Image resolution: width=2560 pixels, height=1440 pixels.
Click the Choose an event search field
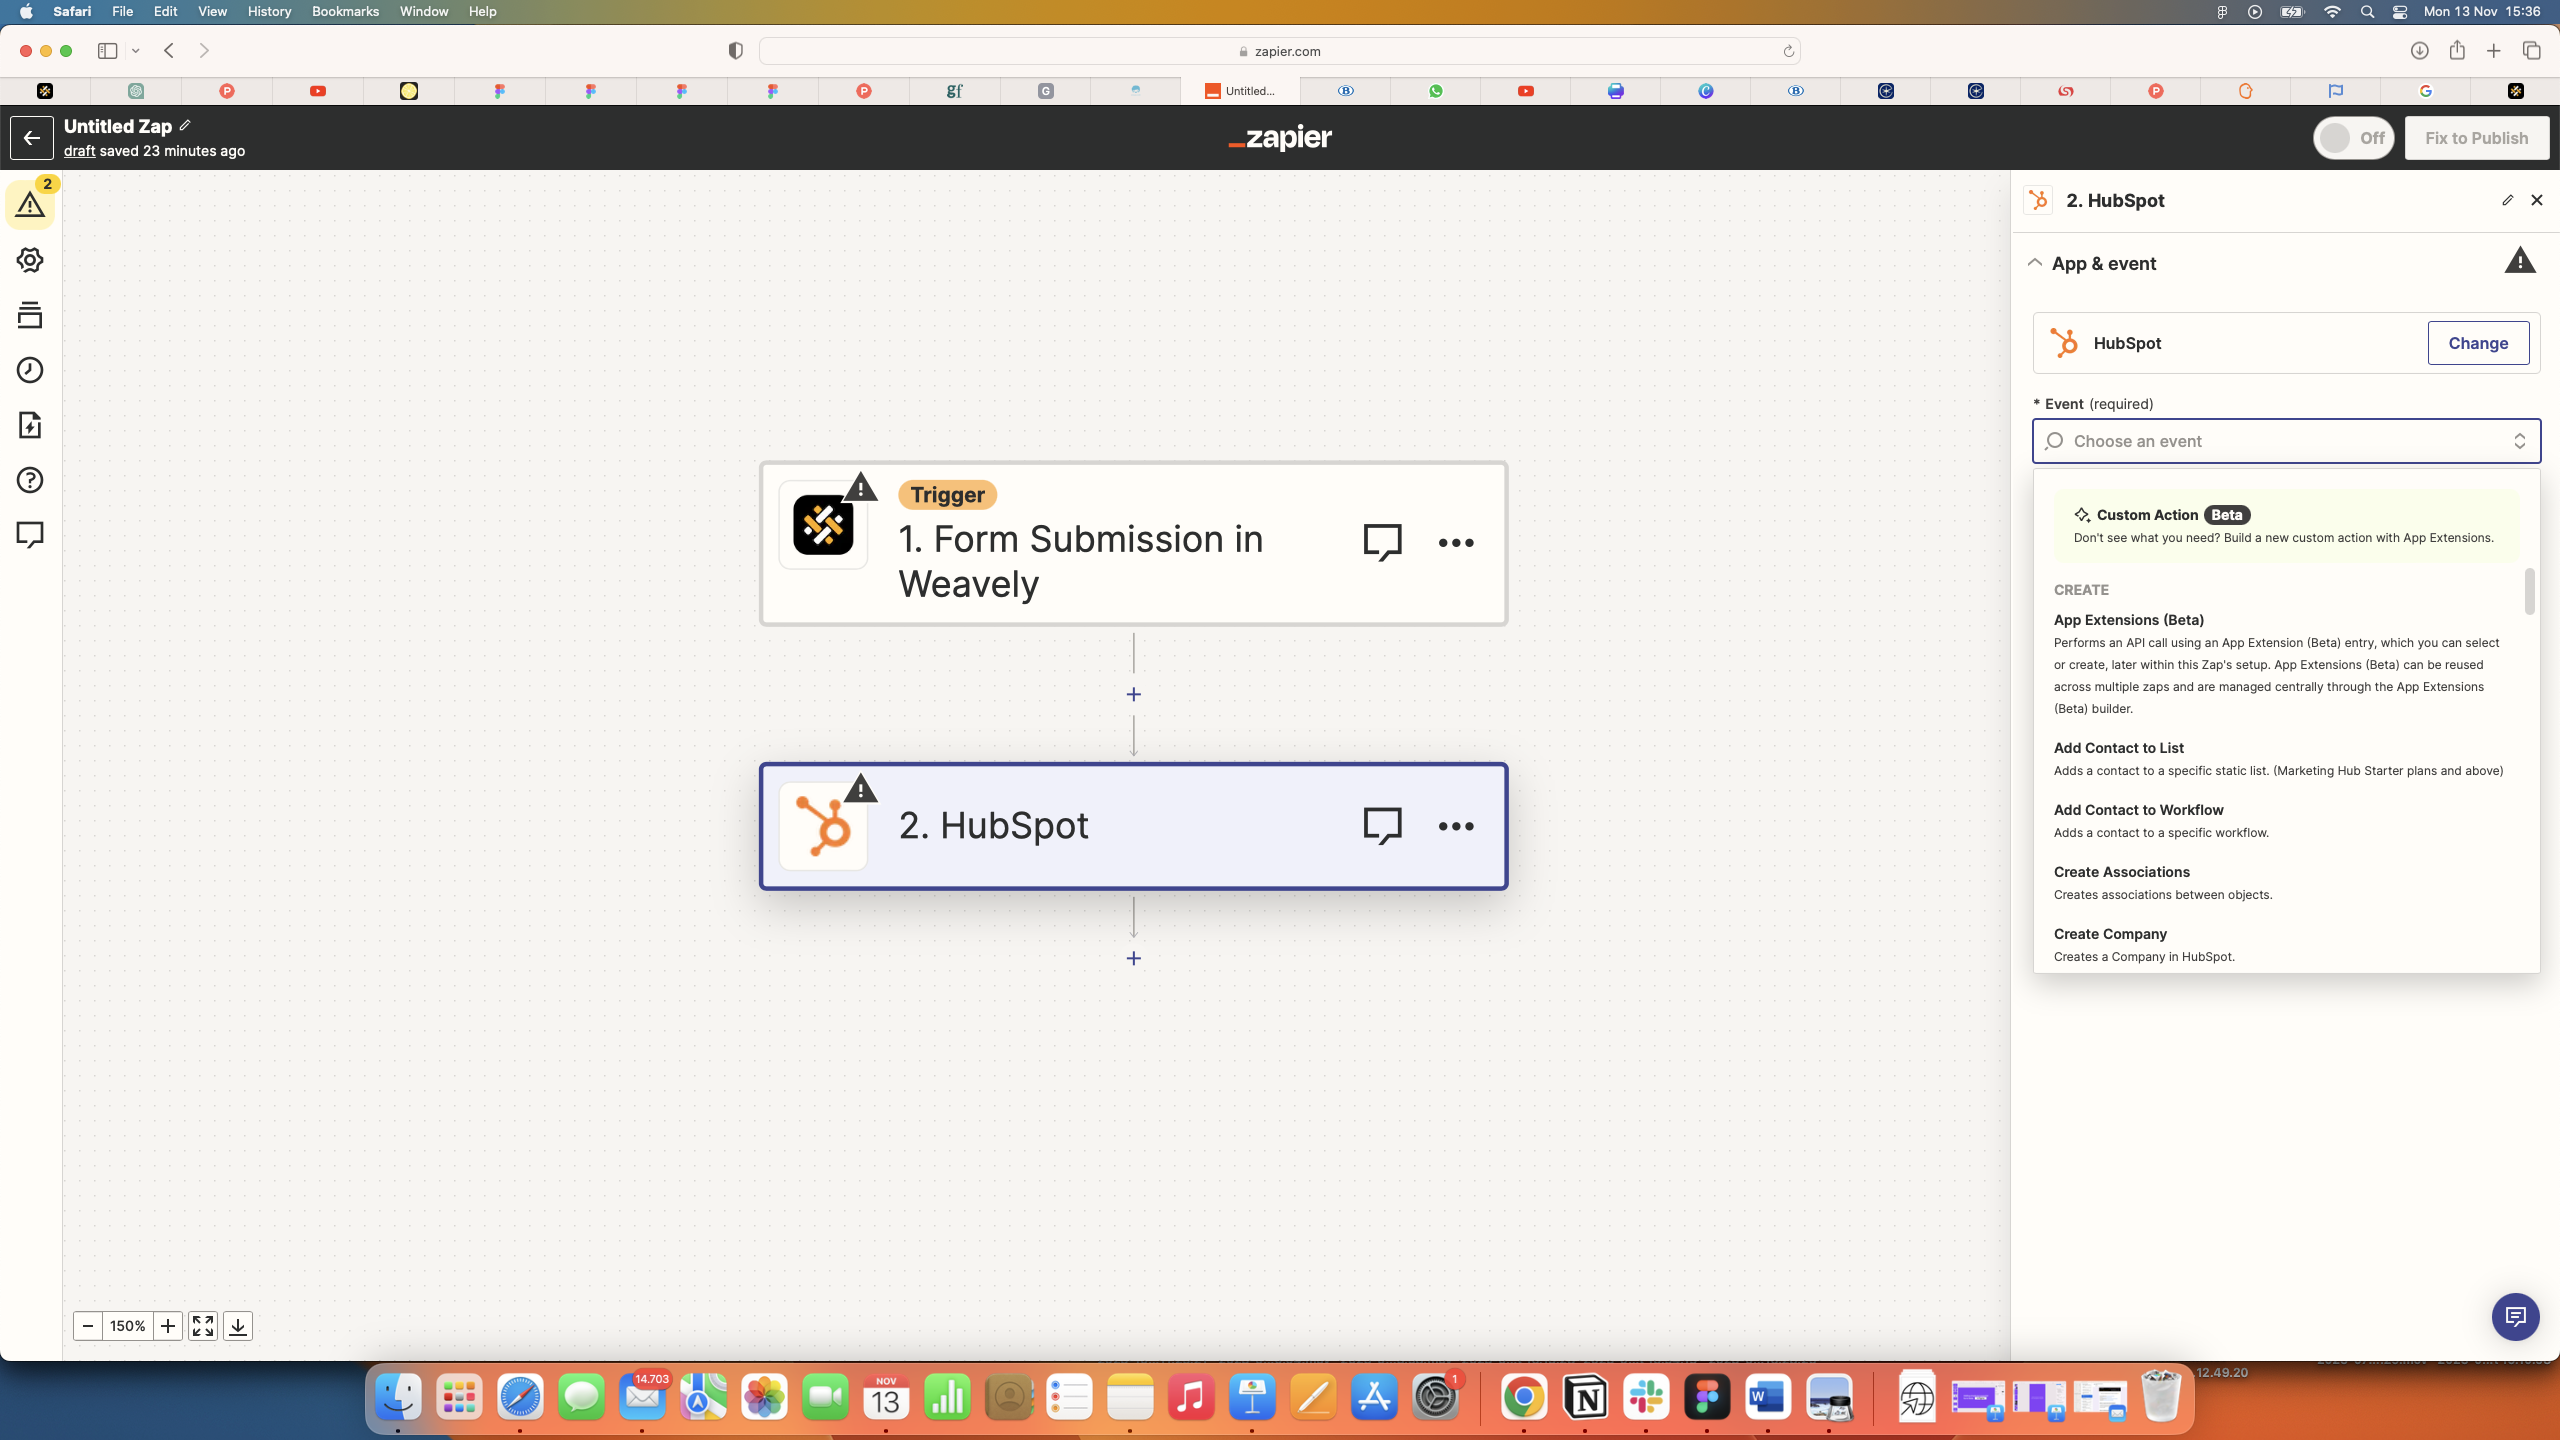pos(2286,441)
